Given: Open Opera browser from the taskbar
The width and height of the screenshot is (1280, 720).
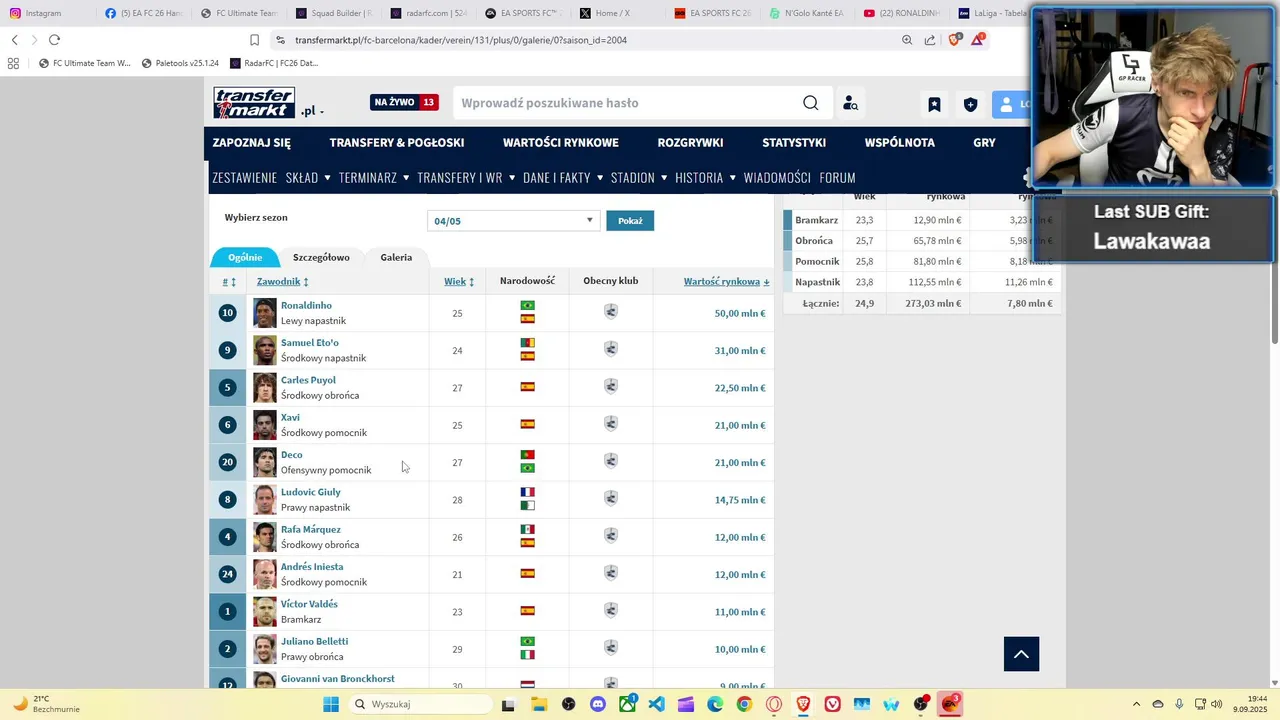Looking at the screenshot, I should click(773, 704).
